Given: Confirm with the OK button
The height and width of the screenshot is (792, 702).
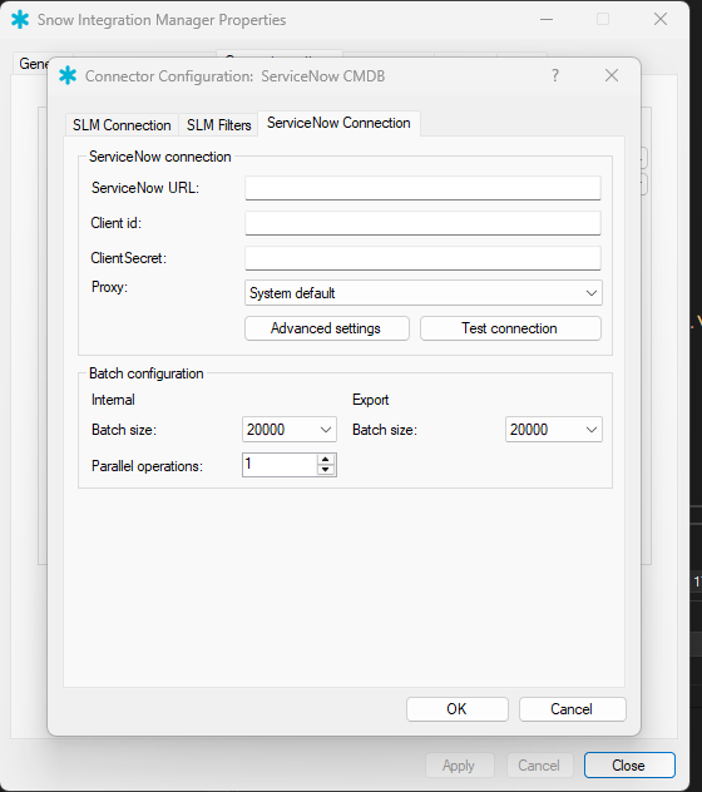Looking at the screenshot, I should pyautogui.click(x=457, y=709).
